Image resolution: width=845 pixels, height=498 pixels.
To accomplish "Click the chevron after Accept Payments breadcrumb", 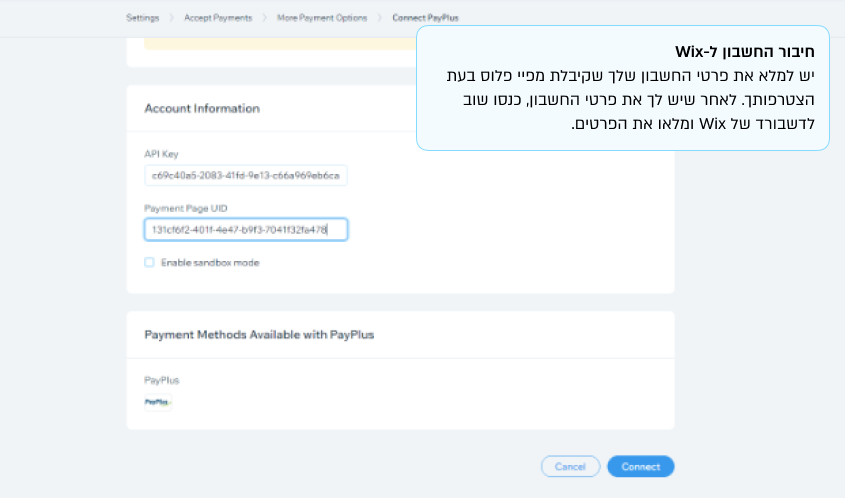I will point(266,18).
